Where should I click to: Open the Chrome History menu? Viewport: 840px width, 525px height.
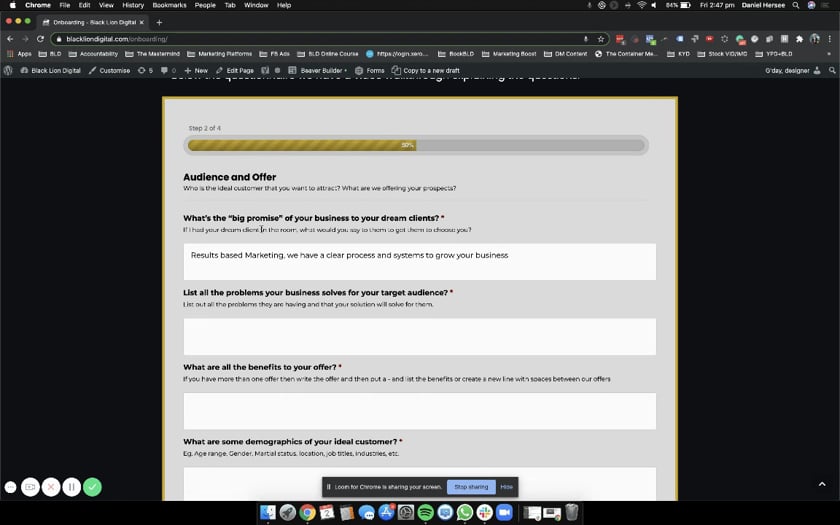coord(133,5)
